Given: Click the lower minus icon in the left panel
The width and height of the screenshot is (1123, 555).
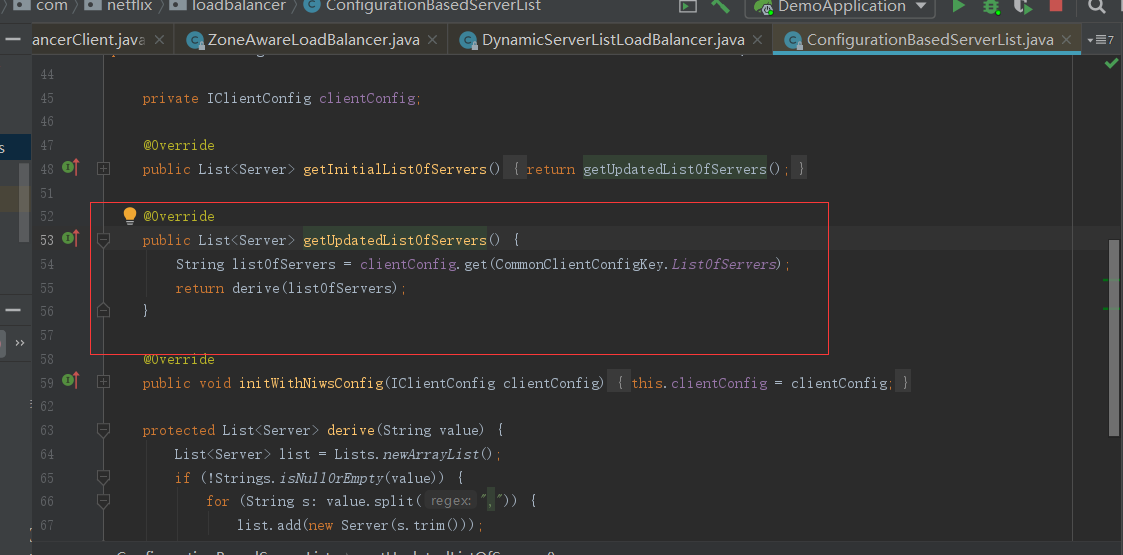Looking at the screenshot, I should [12, 310].
